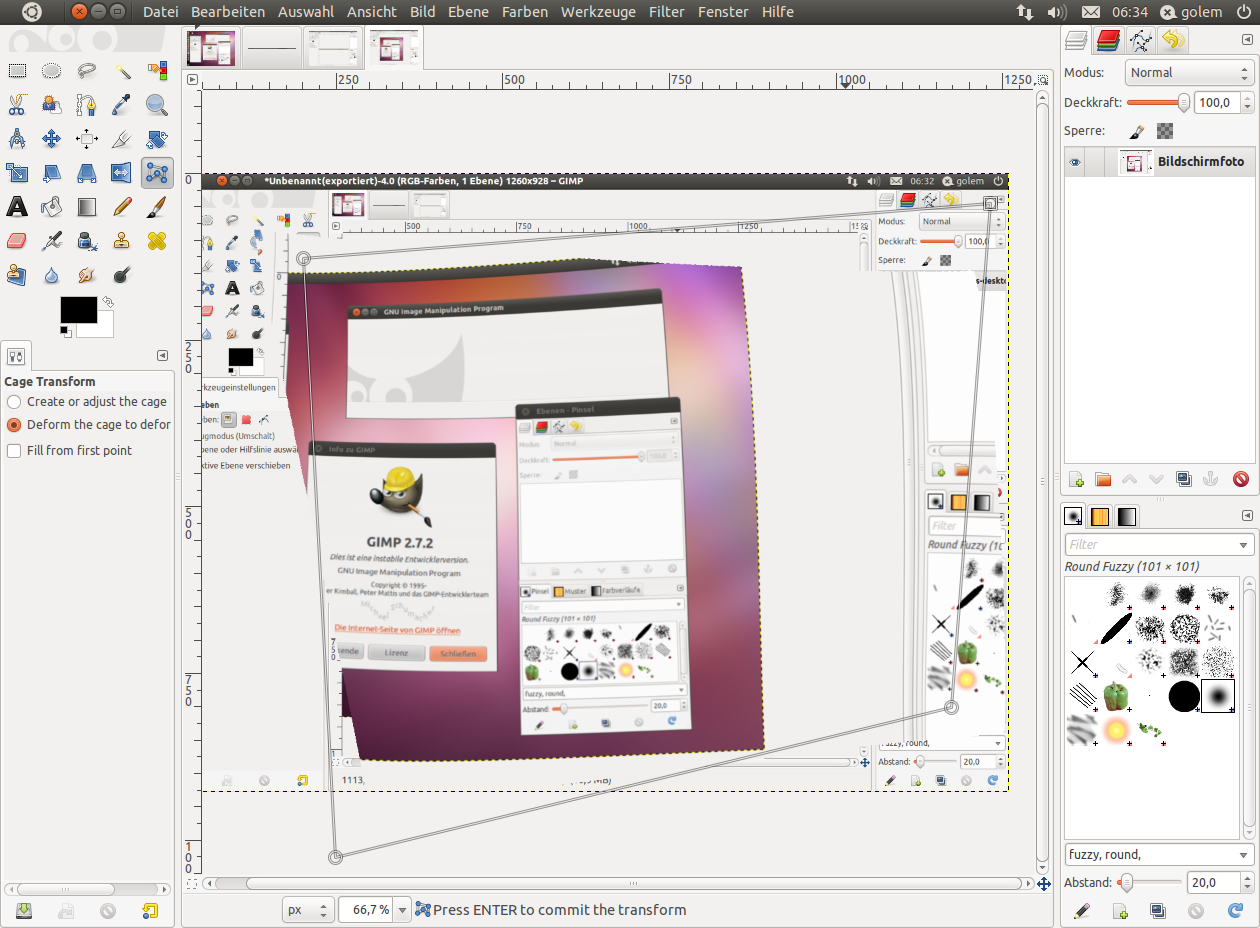Open the zoom percentage dropdown in the statusbar
The height and width of the screenshot is (928, 1260).
[x=400, y=910]
